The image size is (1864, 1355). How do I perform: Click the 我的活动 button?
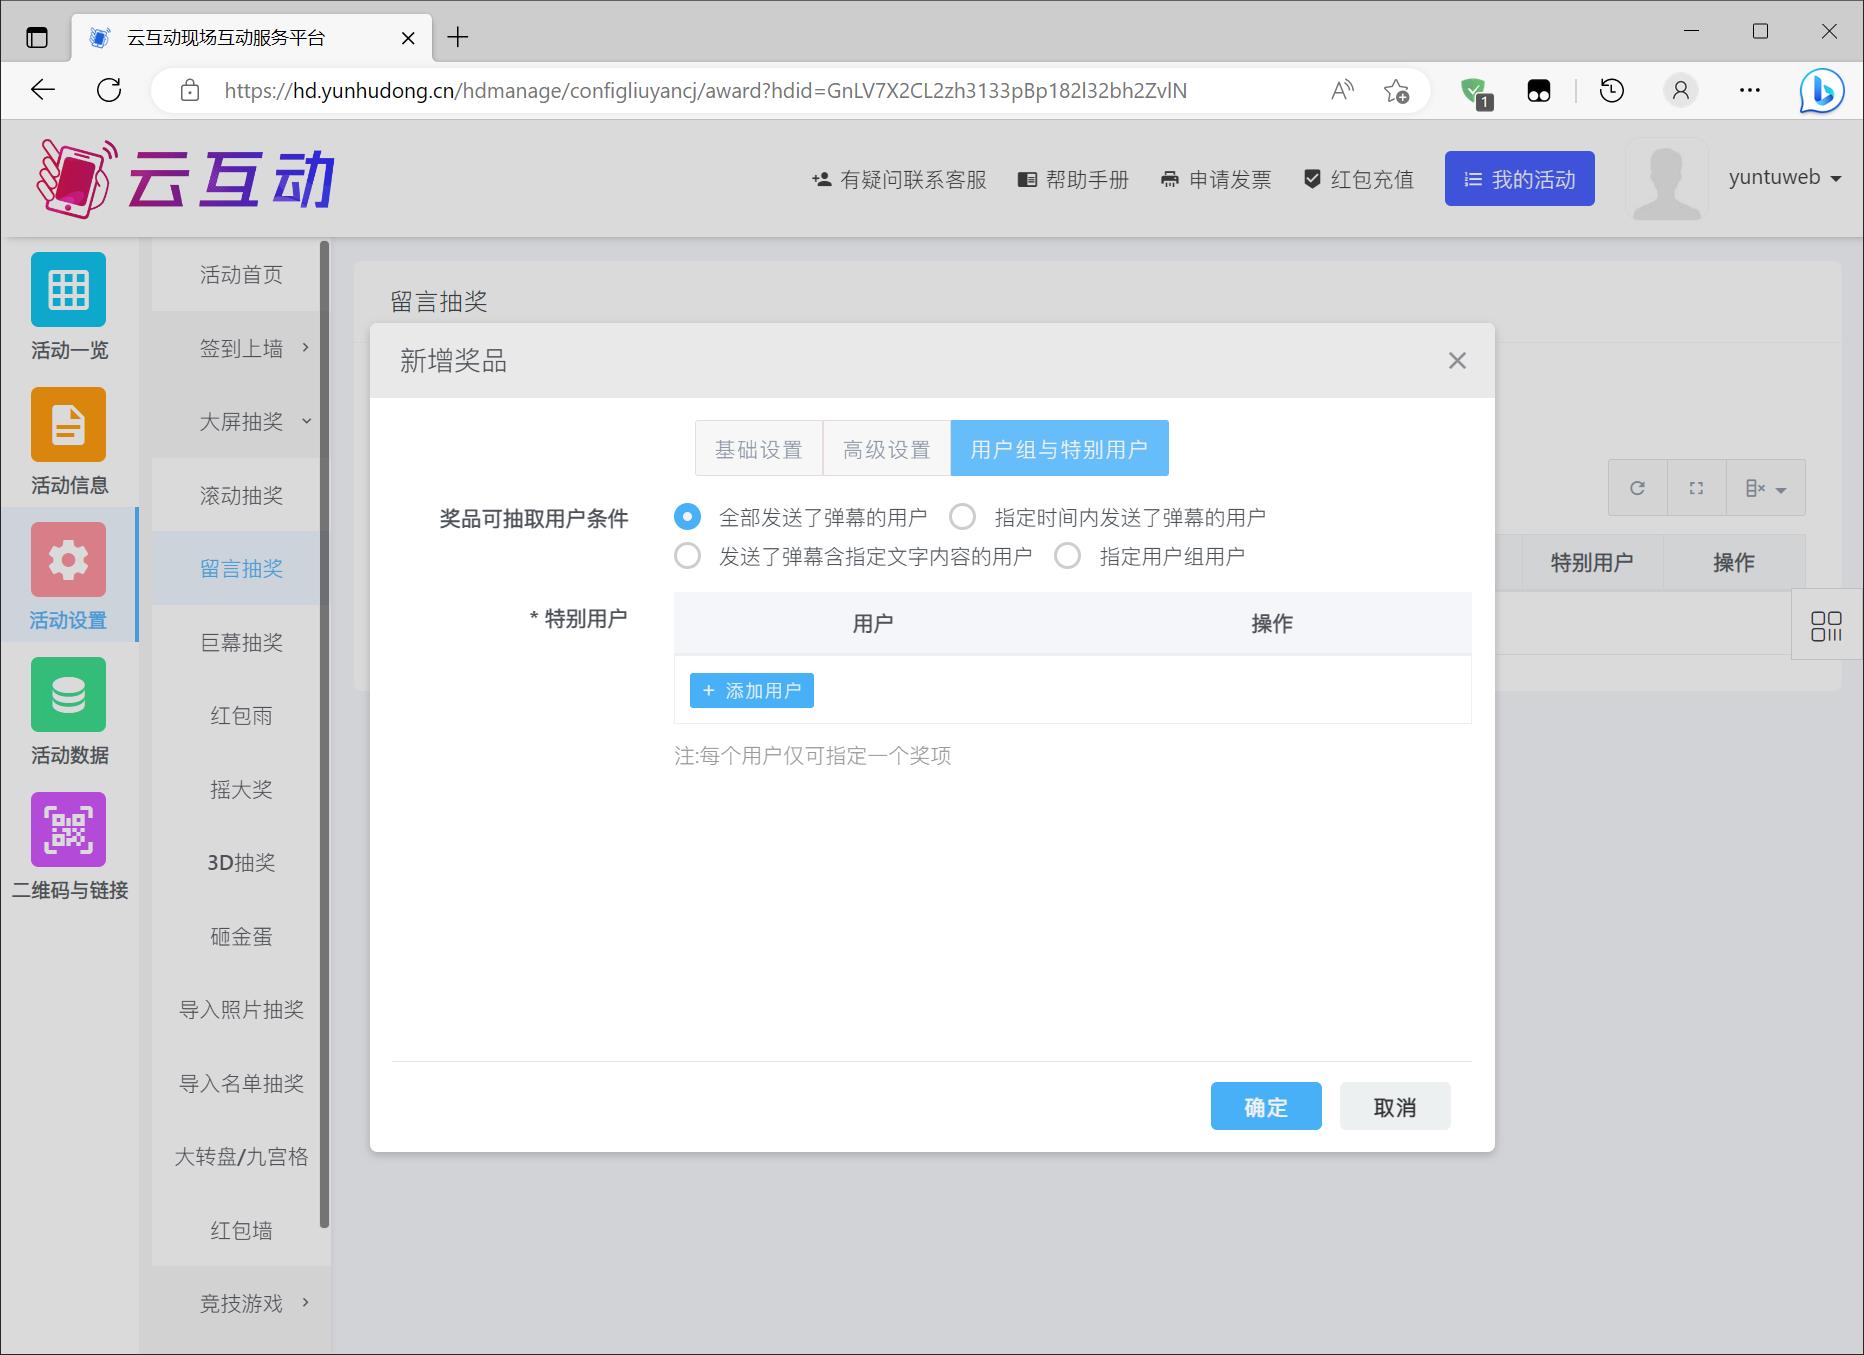pos(1519,179)
